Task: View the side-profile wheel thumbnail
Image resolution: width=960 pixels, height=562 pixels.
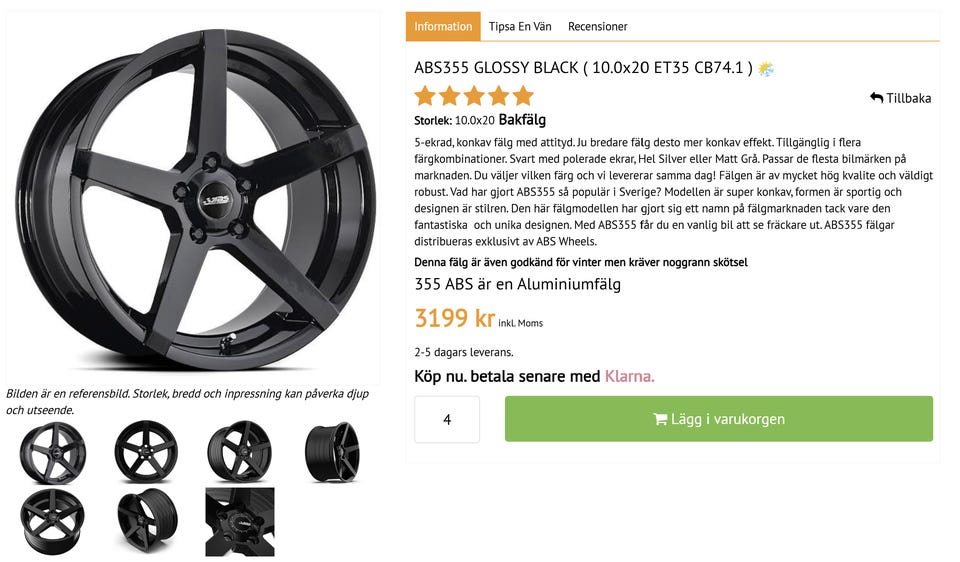Action: point(332,452)
